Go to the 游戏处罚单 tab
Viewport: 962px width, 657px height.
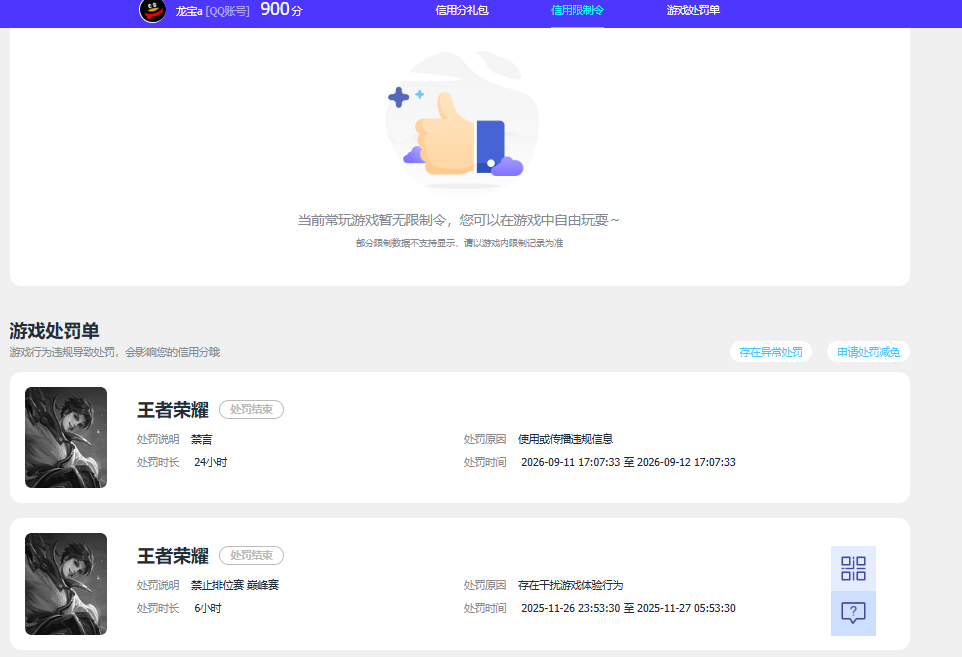(693, 10)
